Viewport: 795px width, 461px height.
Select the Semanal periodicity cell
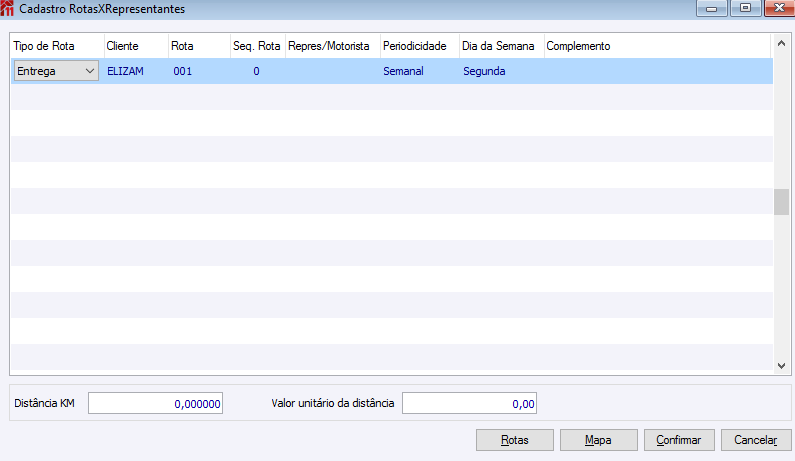tap(420, 71)
